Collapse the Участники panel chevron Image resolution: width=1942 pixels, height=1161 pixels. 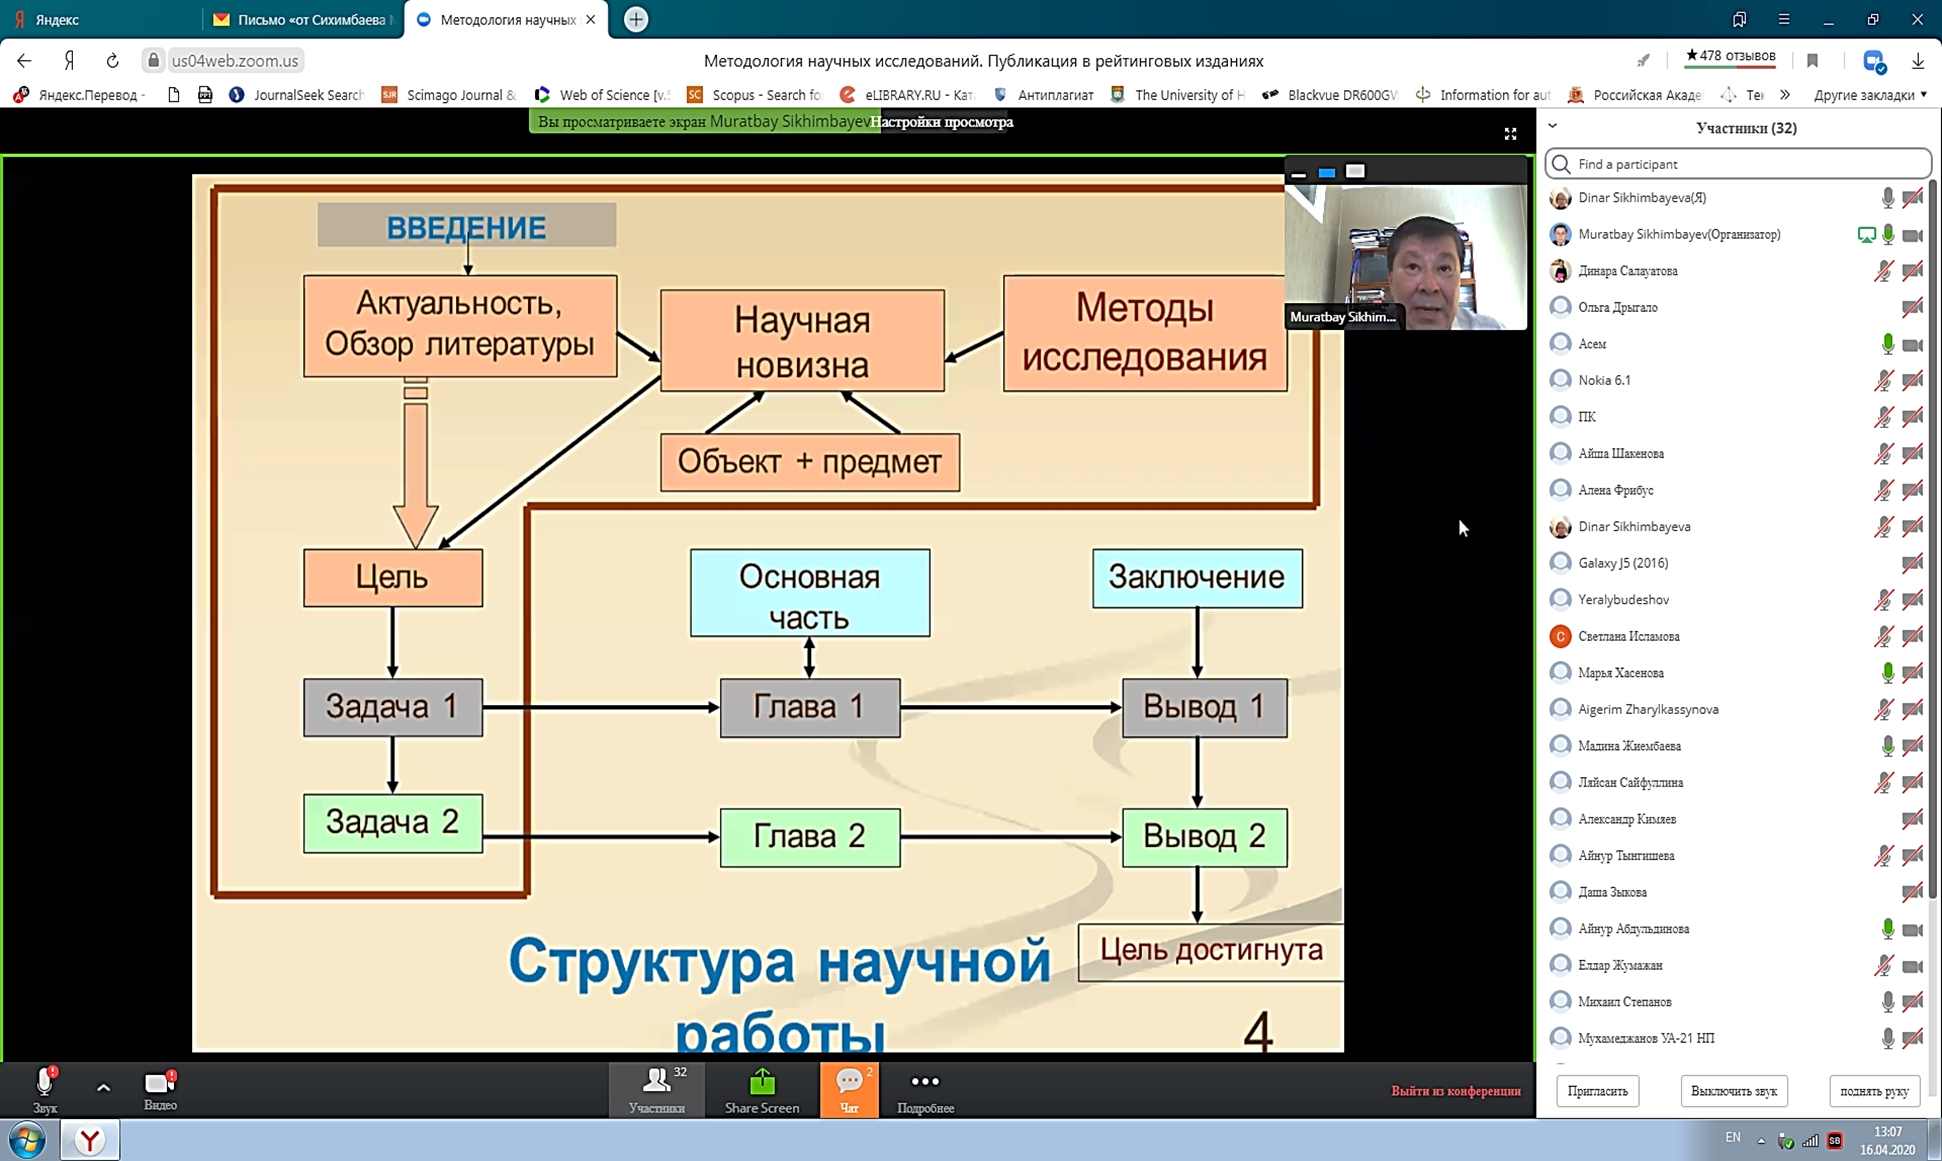click(1552, 127)
